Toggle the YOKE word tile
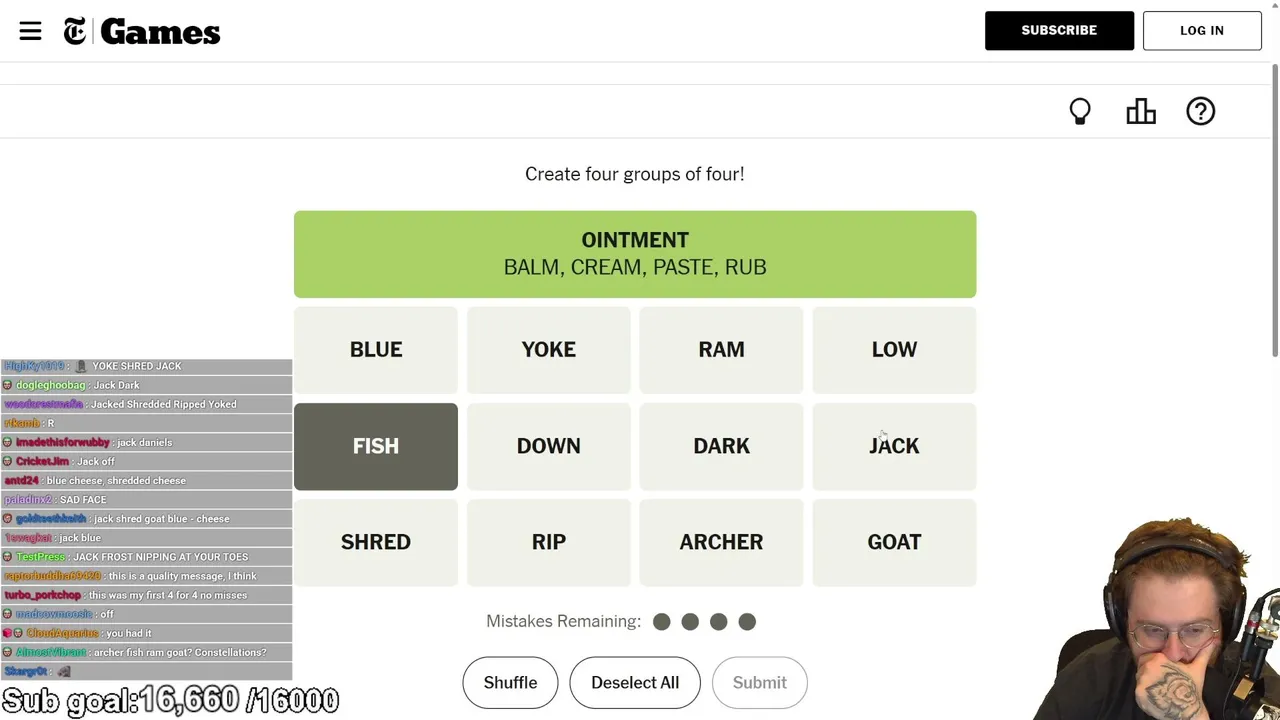The height and width of the screenshot is (720, 1280). click(549, 349)
